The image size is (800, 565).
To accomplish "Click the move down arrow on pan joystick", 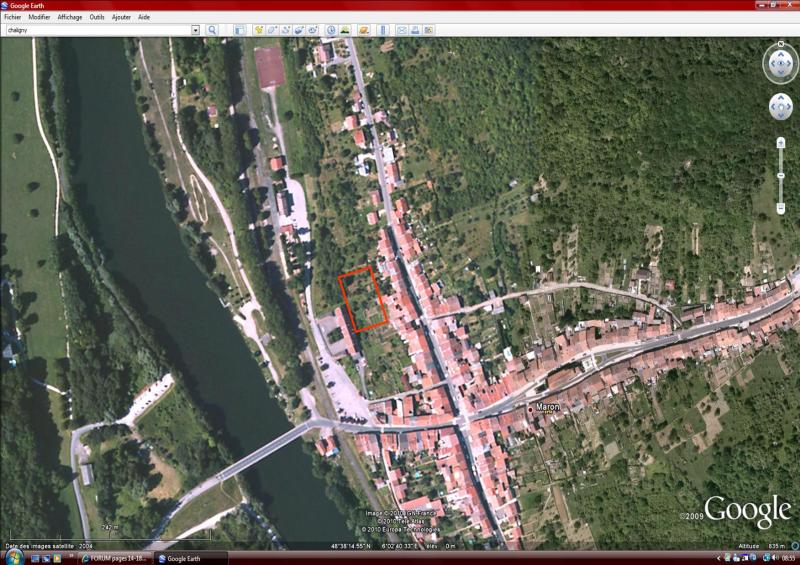I will pyautogui.click(x=781, y=115).
